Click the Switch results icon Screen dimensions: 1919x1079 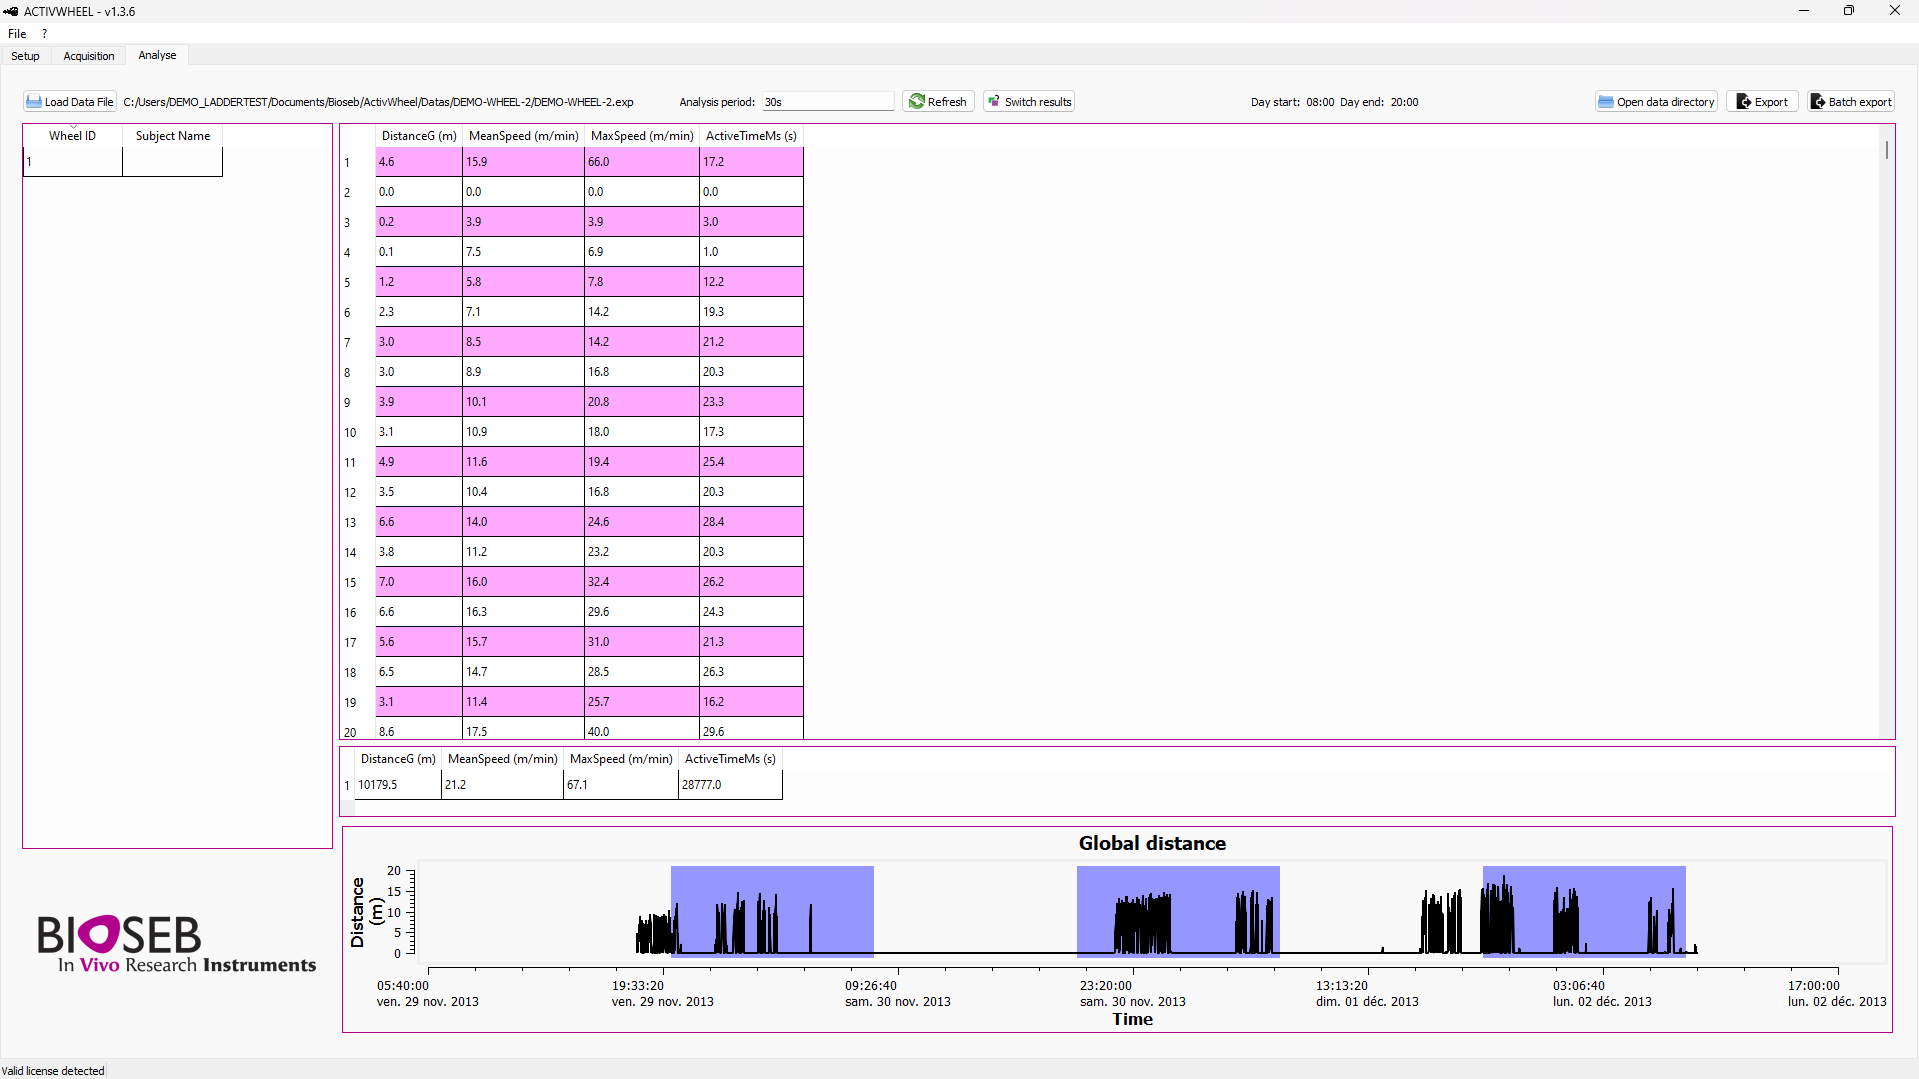click(x=994, y=102)
